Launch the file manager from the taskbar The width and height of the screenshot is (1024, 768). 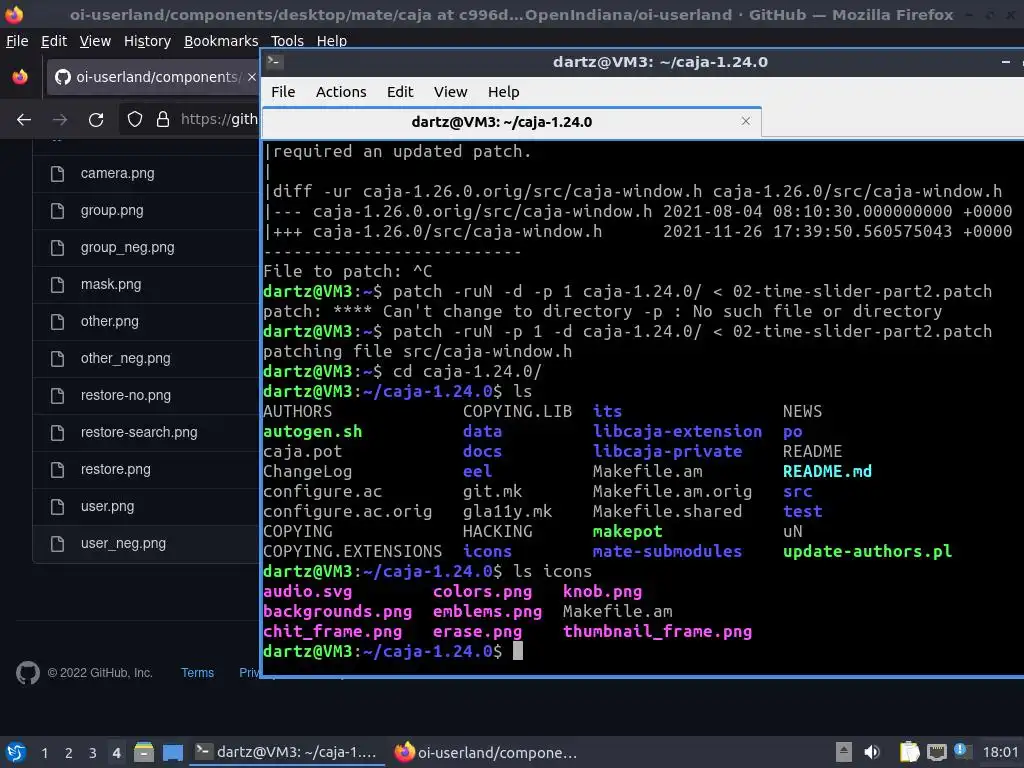click(x=144, y=752)
